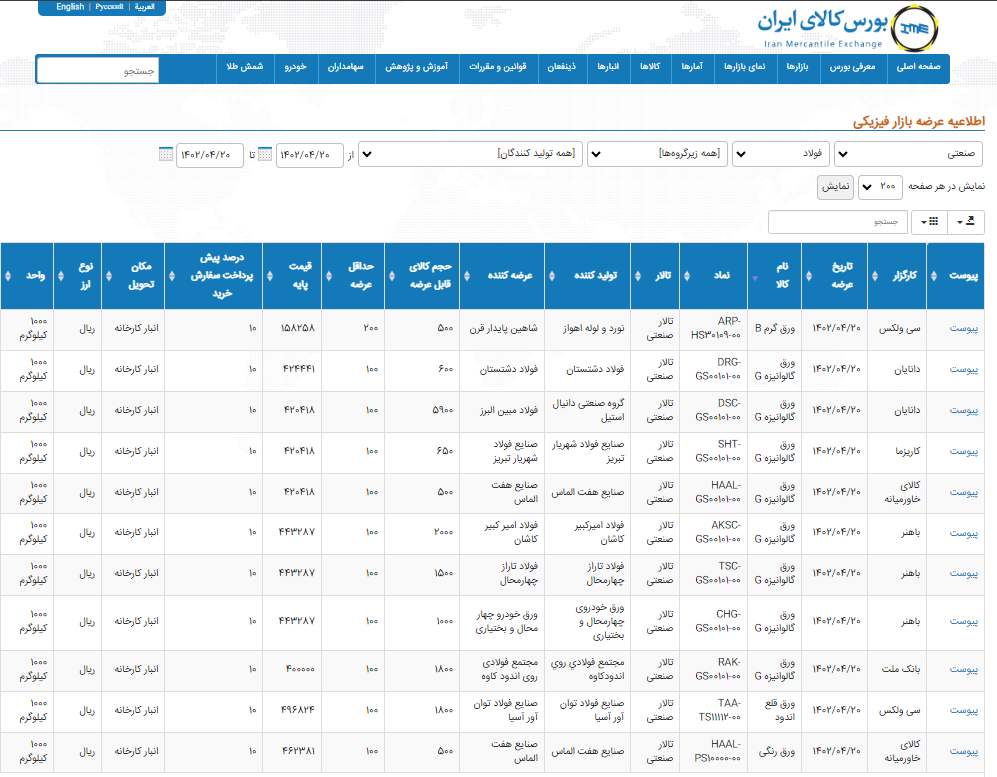Sort the table by تولید کننده column

(x=588, y=276)
